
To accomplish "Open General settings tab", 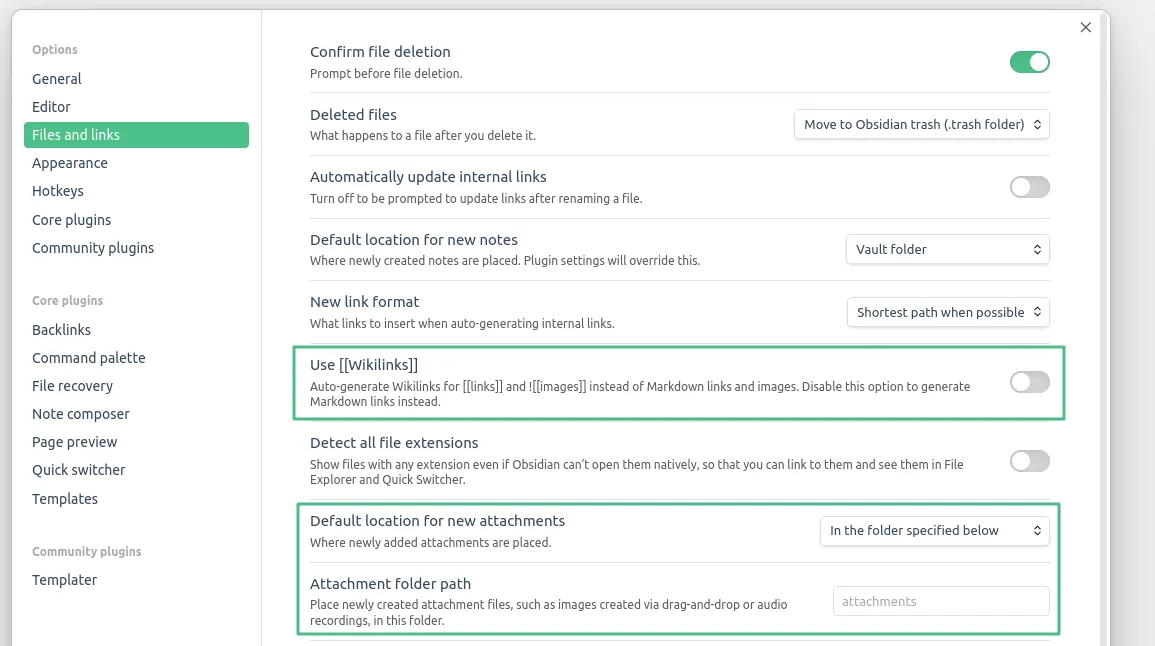I will [57, 79].
